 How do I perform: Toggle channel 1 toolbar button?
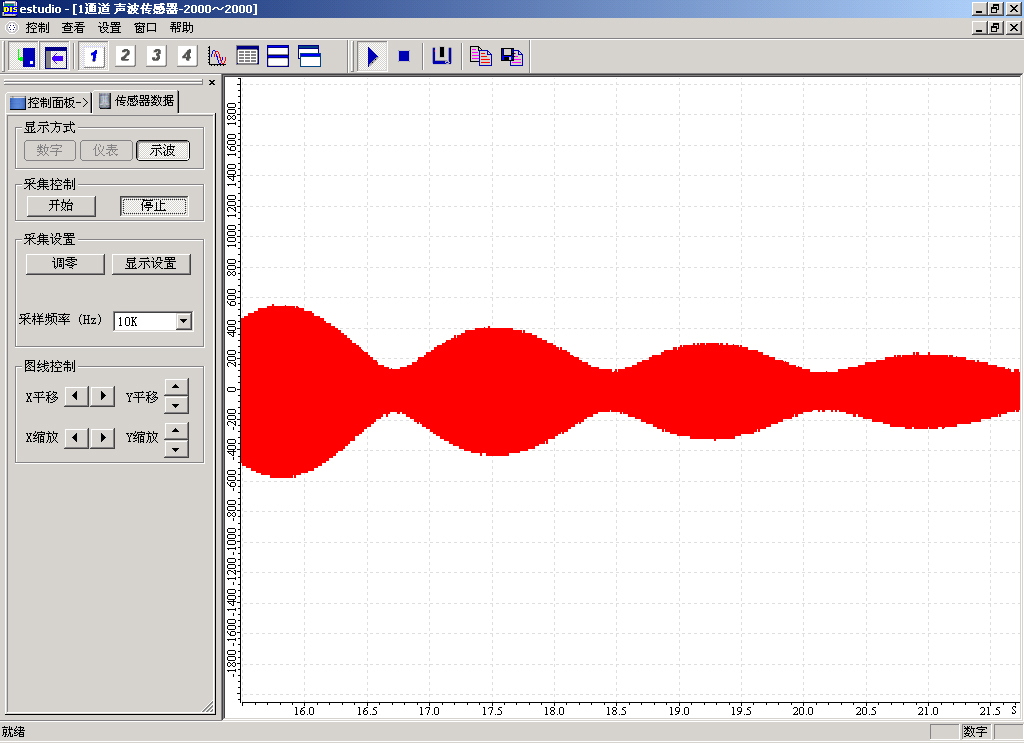coord(94,56)
